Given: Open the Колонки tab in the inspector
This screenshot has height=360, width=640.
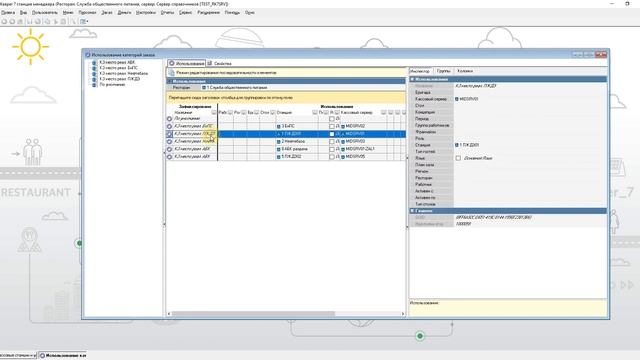Looking at the screenshot, I should (464, 71).
